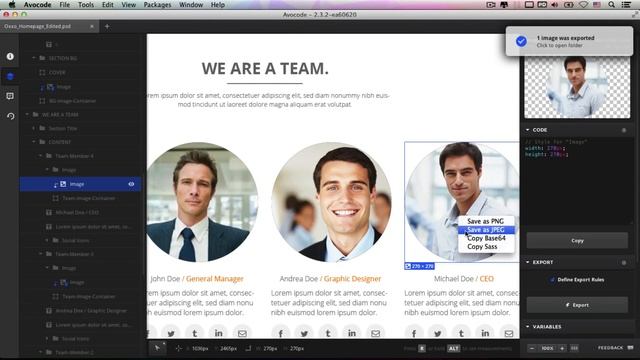Viewport: 640px width, 360px height.
Task: Click the blue checkmark in export notification
Action: coord(521,41)
